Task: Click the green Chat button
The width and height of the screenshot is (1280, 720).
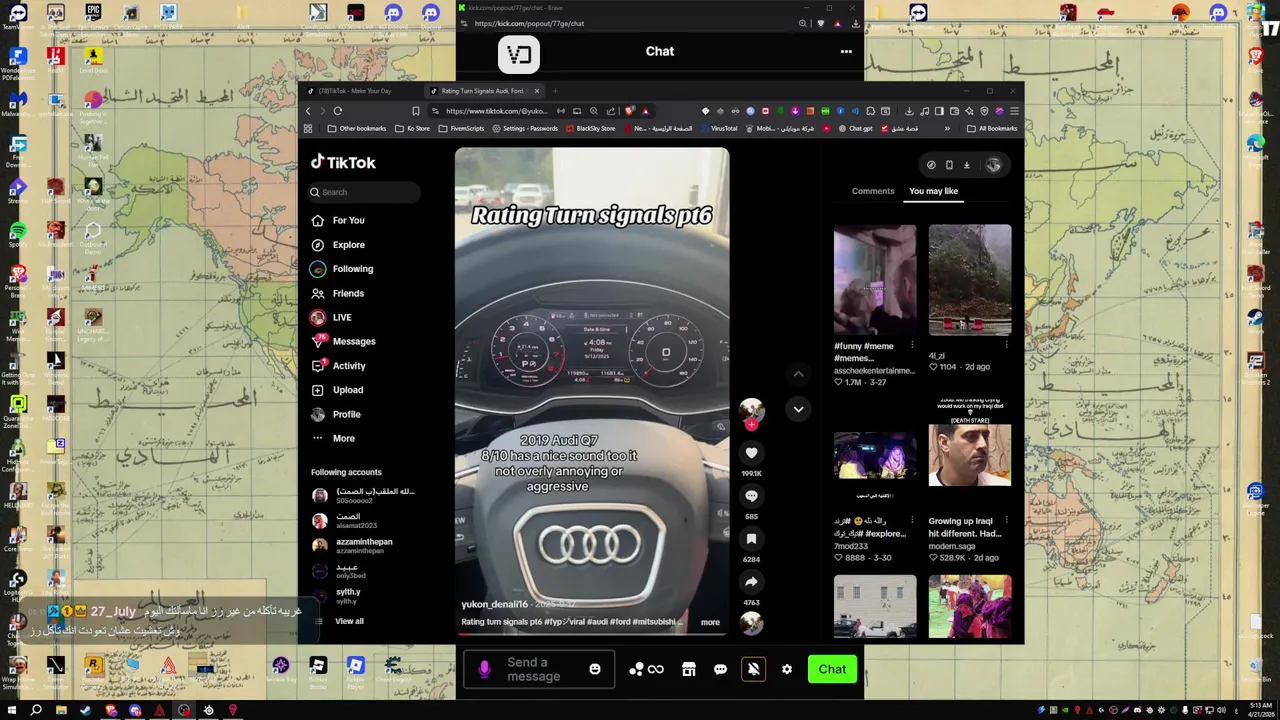Action: pos(832,669)
